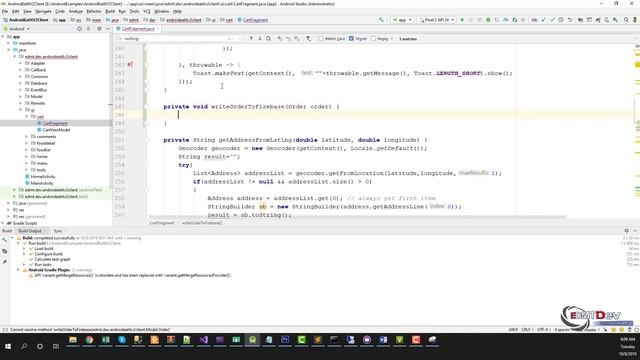Expand the Adapter package

[x=21, y=63]
